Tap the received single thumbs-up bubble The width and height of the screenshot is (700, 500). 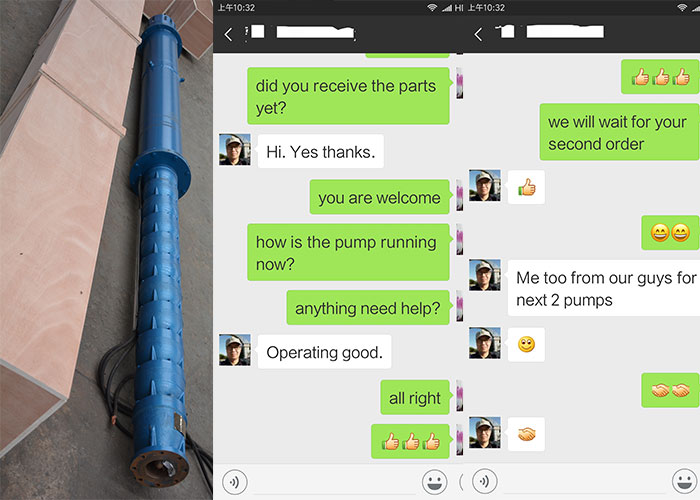(x=526, y=187)
